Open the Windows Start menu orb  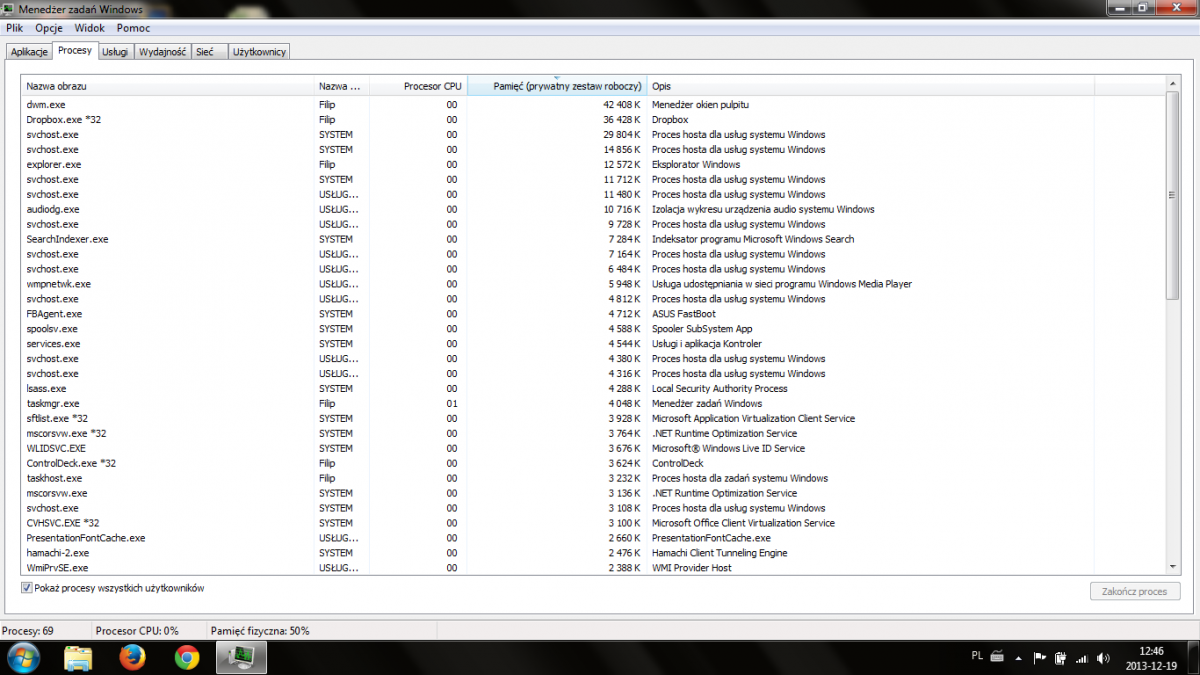click(23, 657)
